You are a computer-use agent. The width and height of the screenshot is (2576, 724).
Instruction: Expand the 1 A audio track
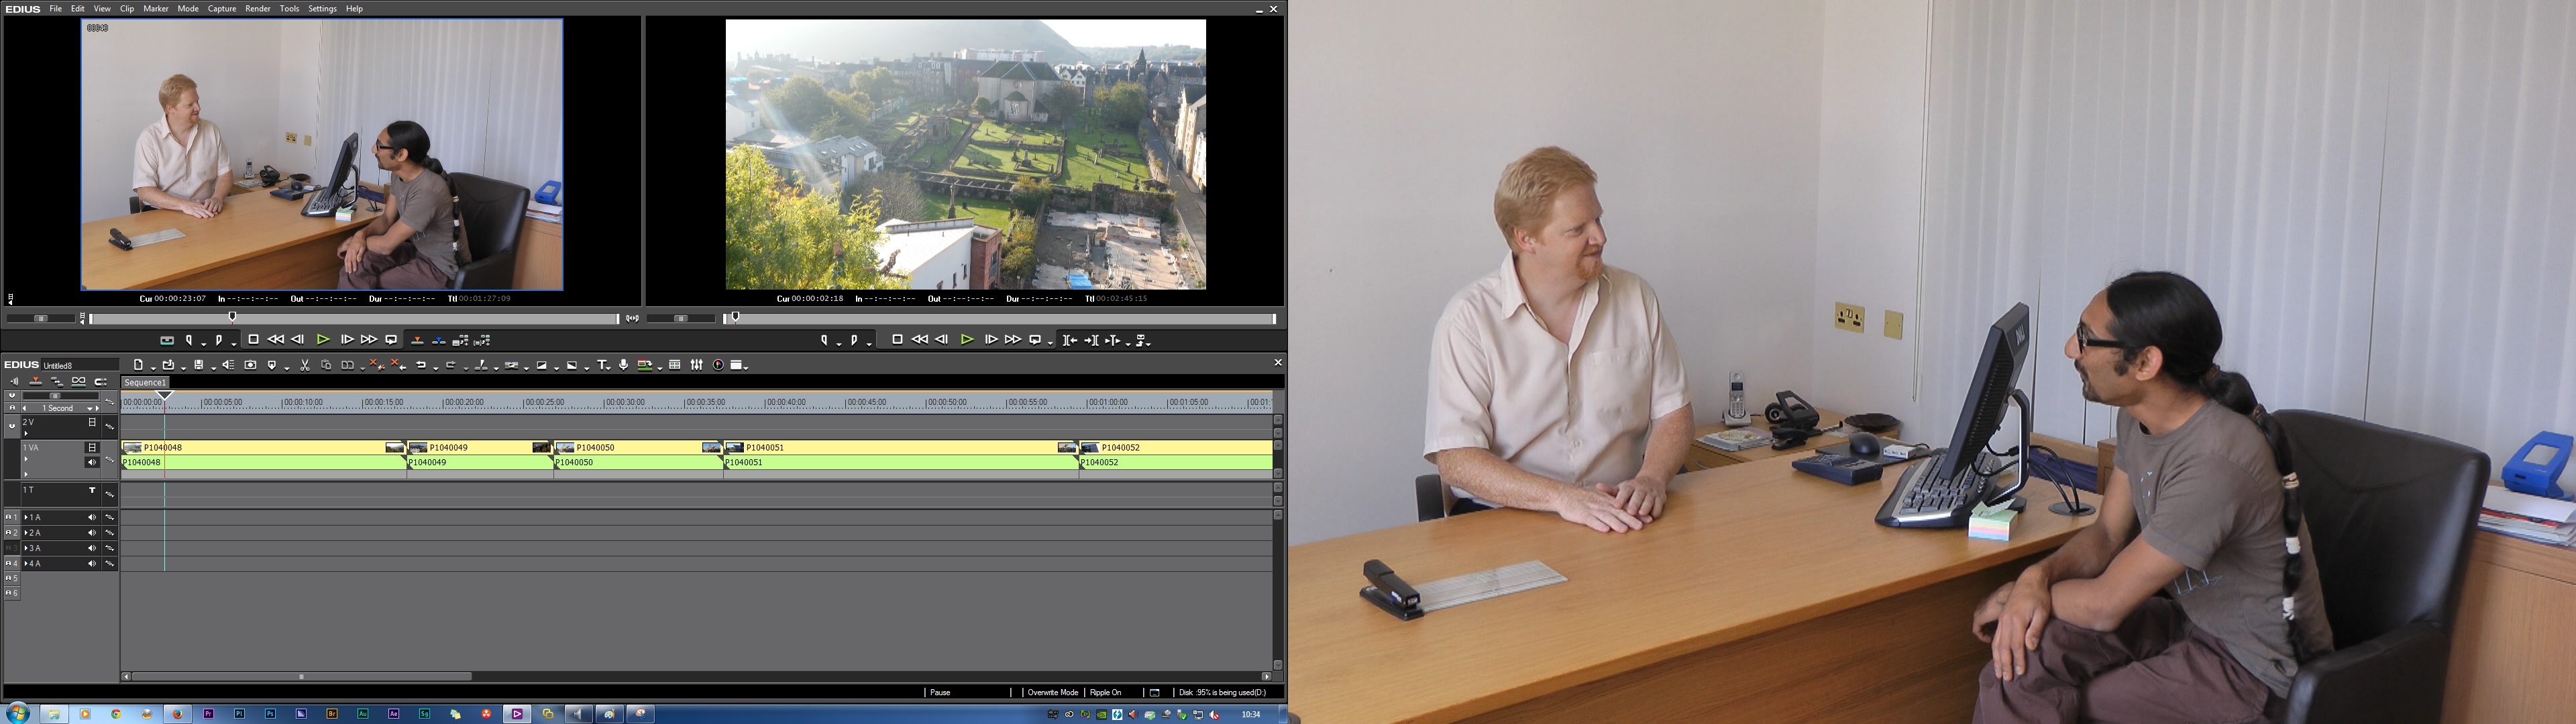(x=26, y=518)
